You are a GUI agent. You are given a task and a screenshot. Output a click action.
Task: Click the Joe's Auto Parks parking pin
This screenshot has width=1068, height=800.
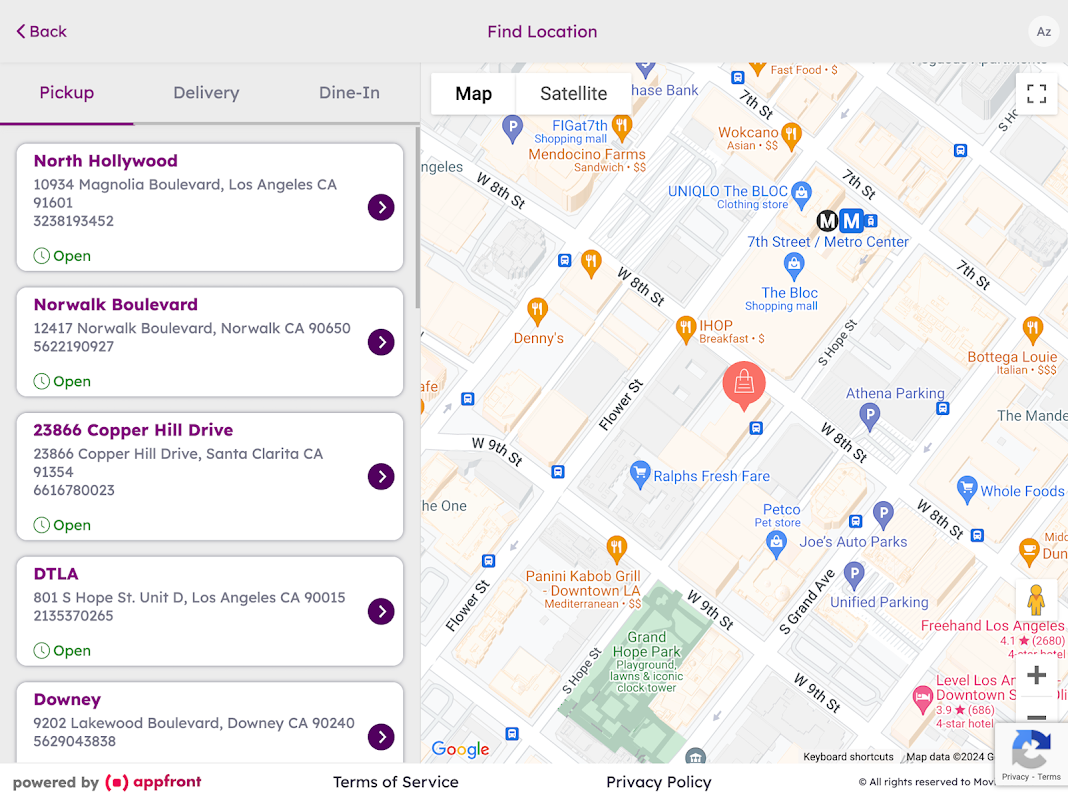coord(883,515)
